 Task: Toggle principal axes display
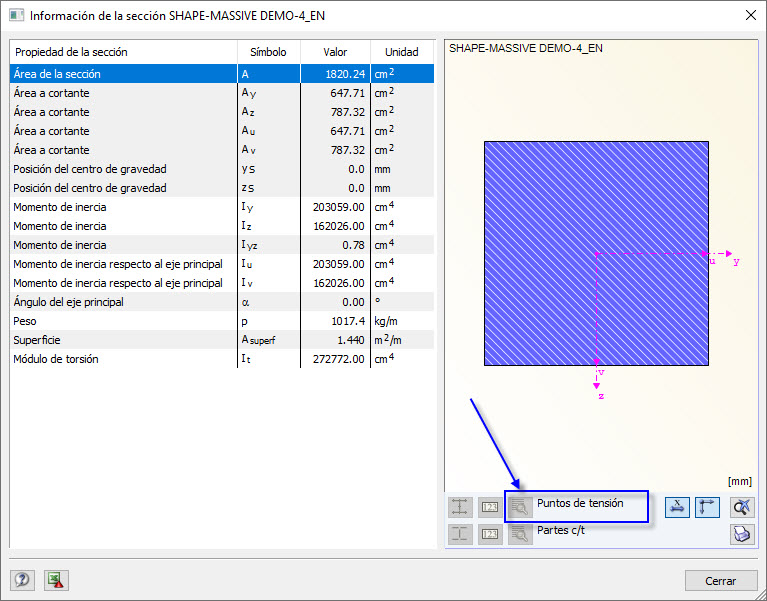(707, 507)
